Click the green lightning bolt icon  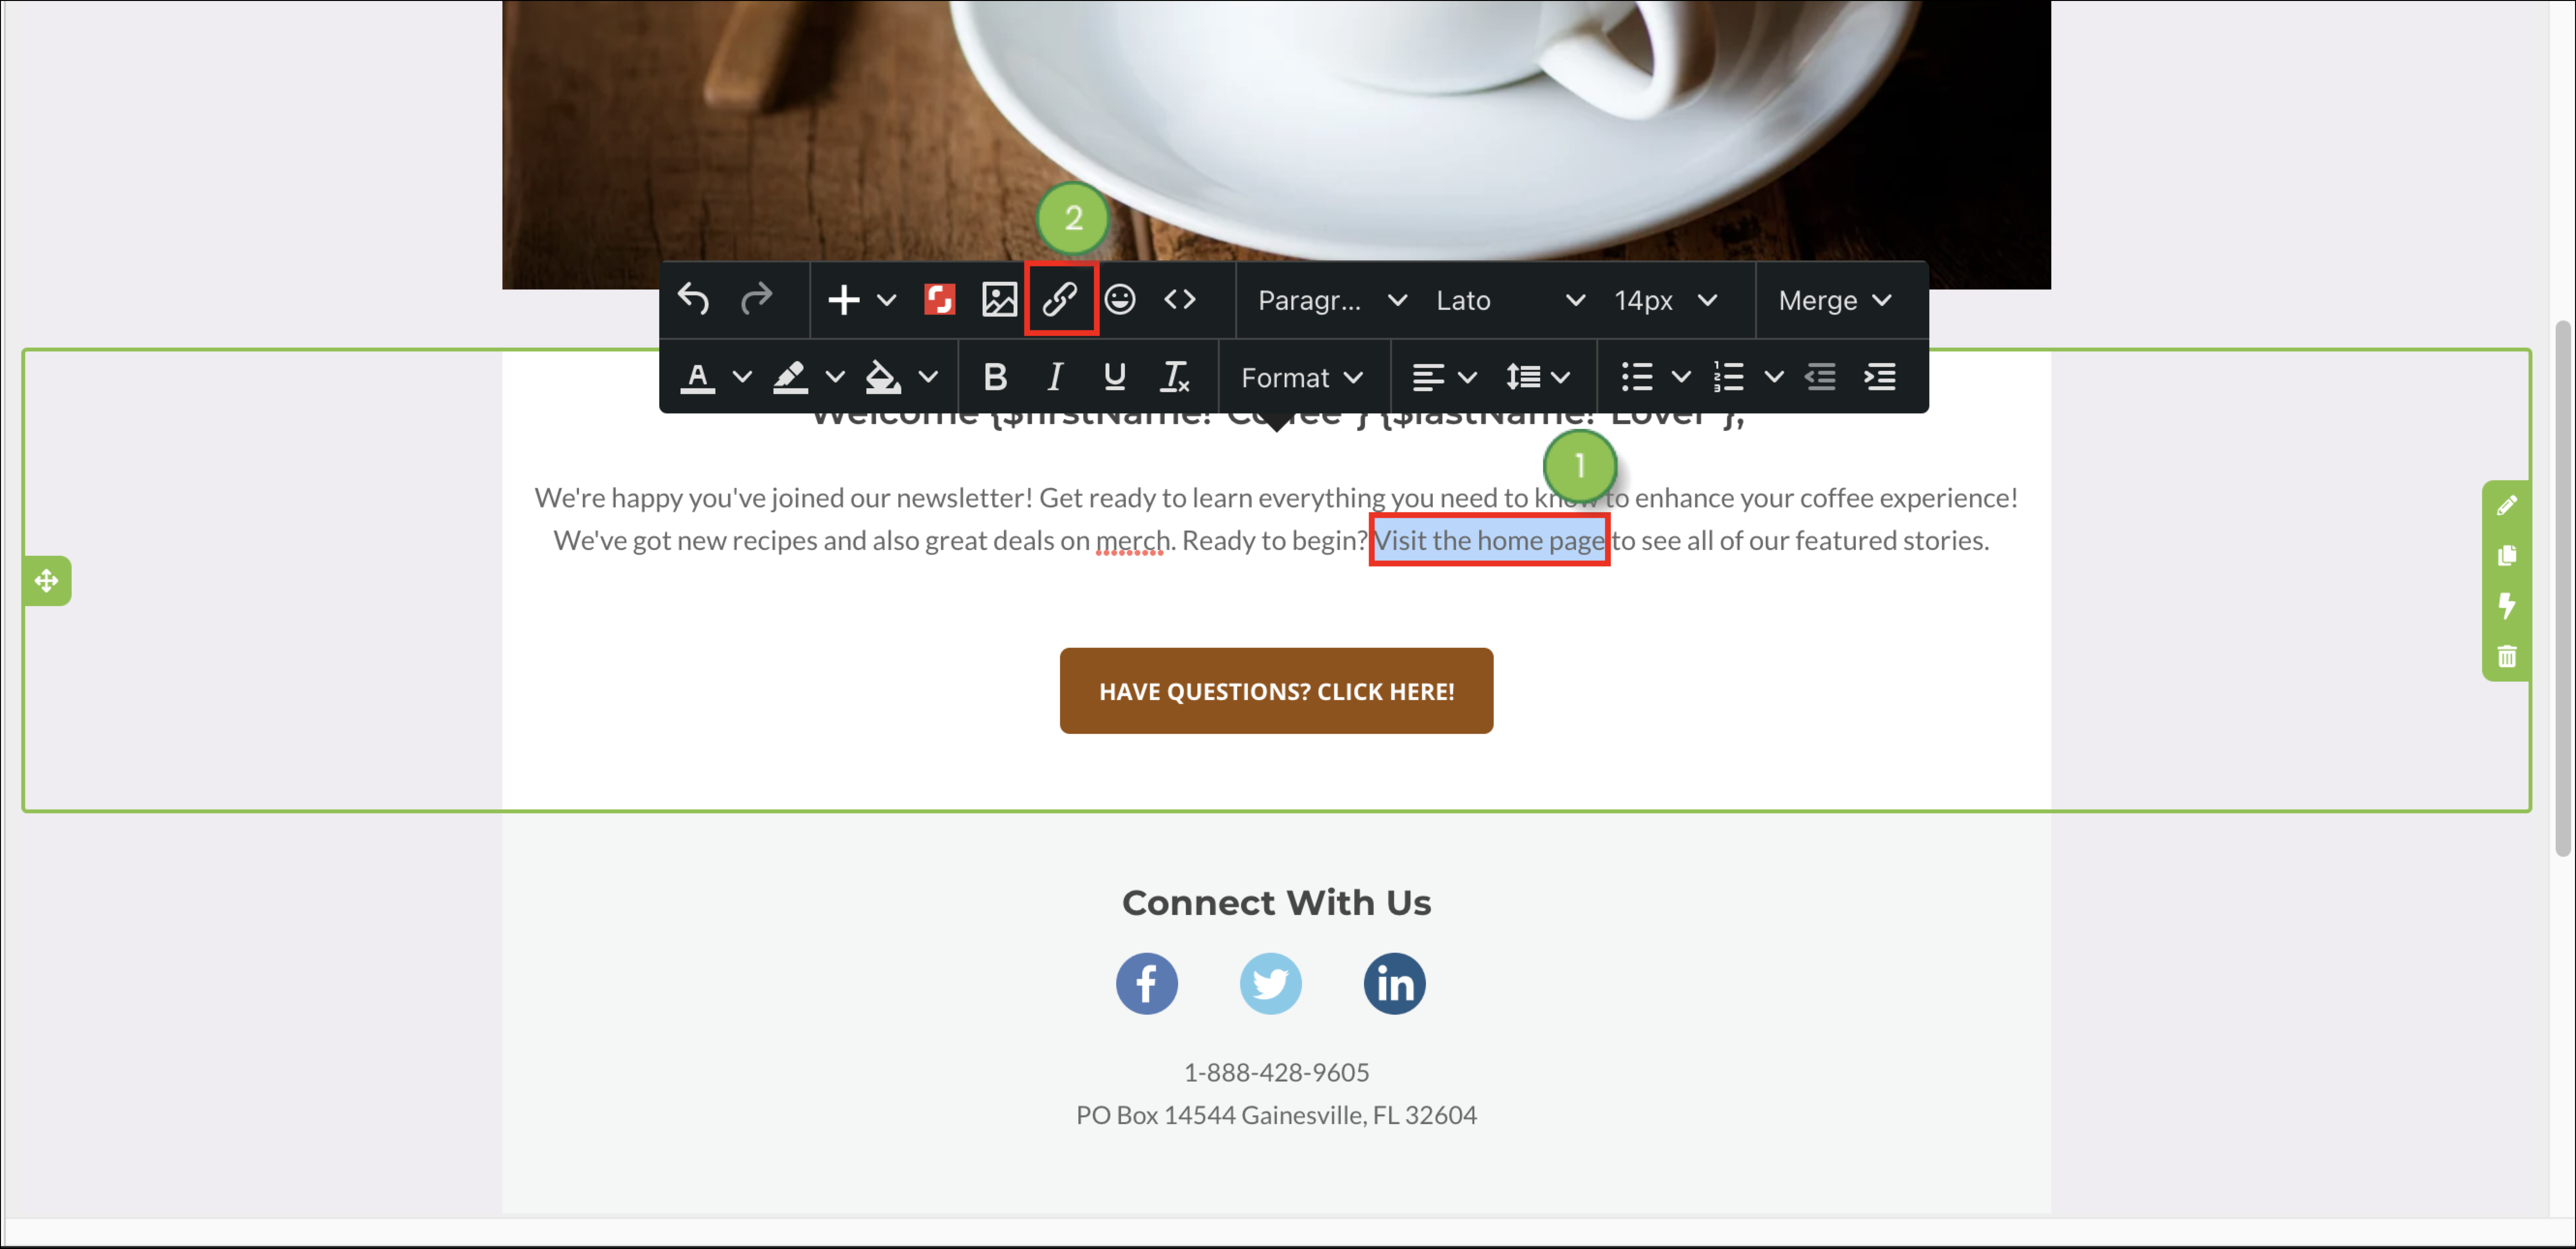[x=2506, y=606]
